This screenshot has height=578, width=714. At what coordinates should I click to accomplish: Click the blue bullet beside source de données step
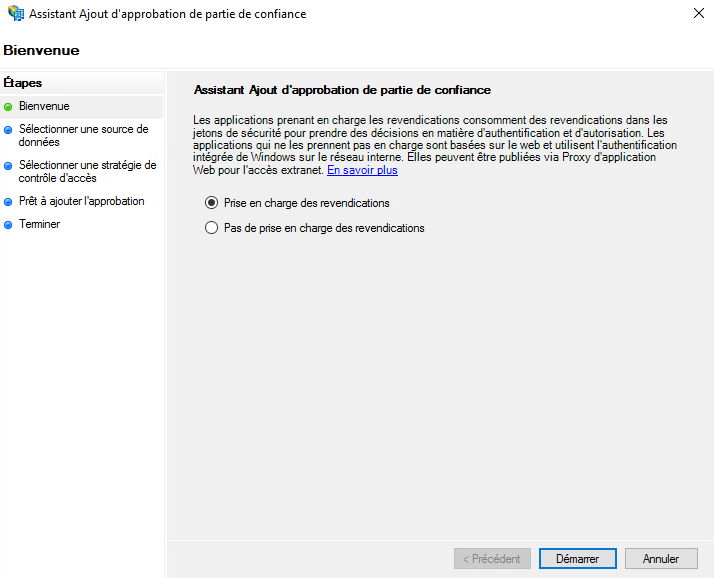pos(8,129)
